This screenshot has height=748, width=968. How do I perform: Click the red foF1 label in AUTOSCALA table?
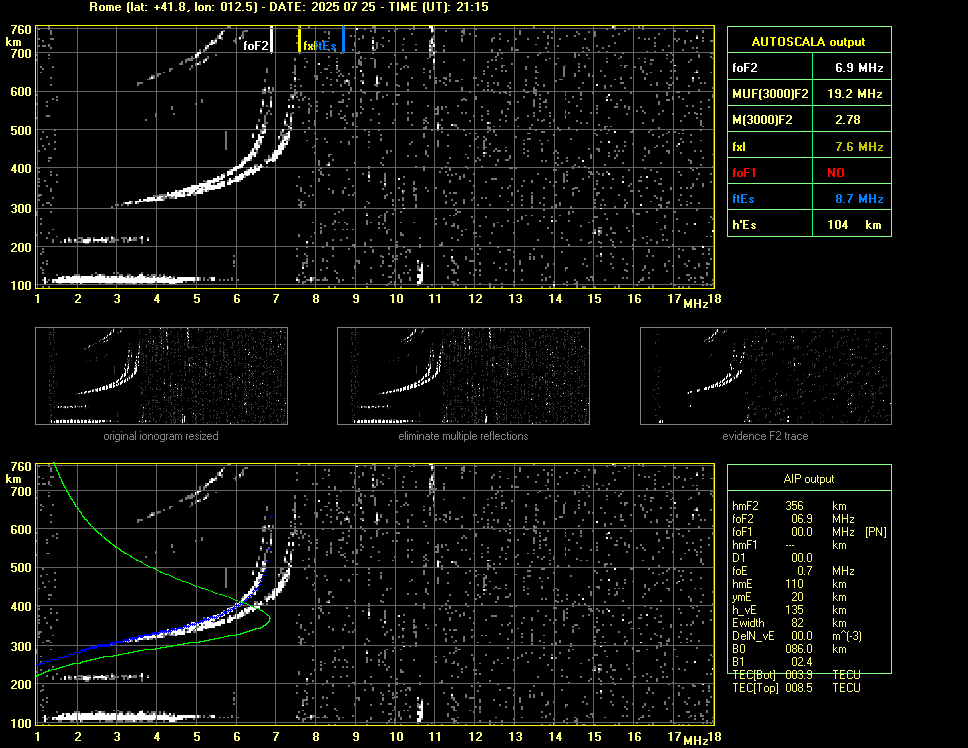[744, 173]
